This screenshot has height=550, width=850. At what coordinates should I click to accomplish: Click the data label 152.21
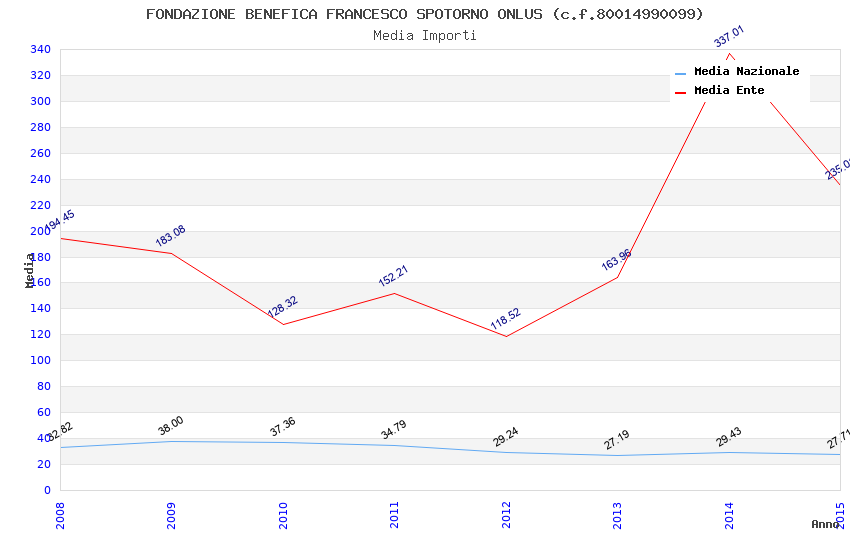point(393,276)
